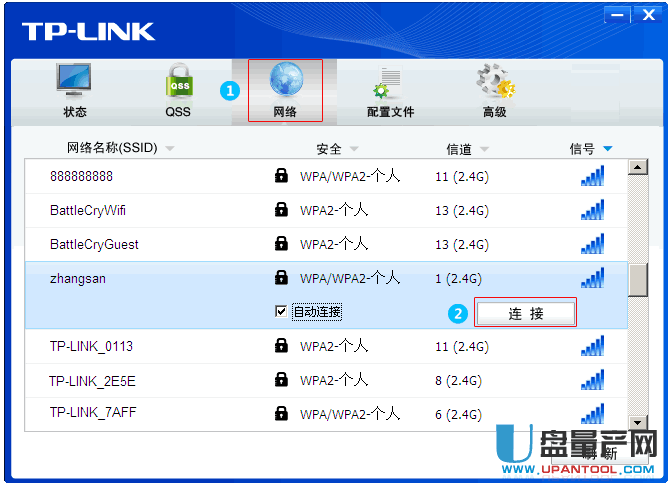Open the 状态 status monitor icon
Viewport: 670px width, 486px height.
[73, 81]
